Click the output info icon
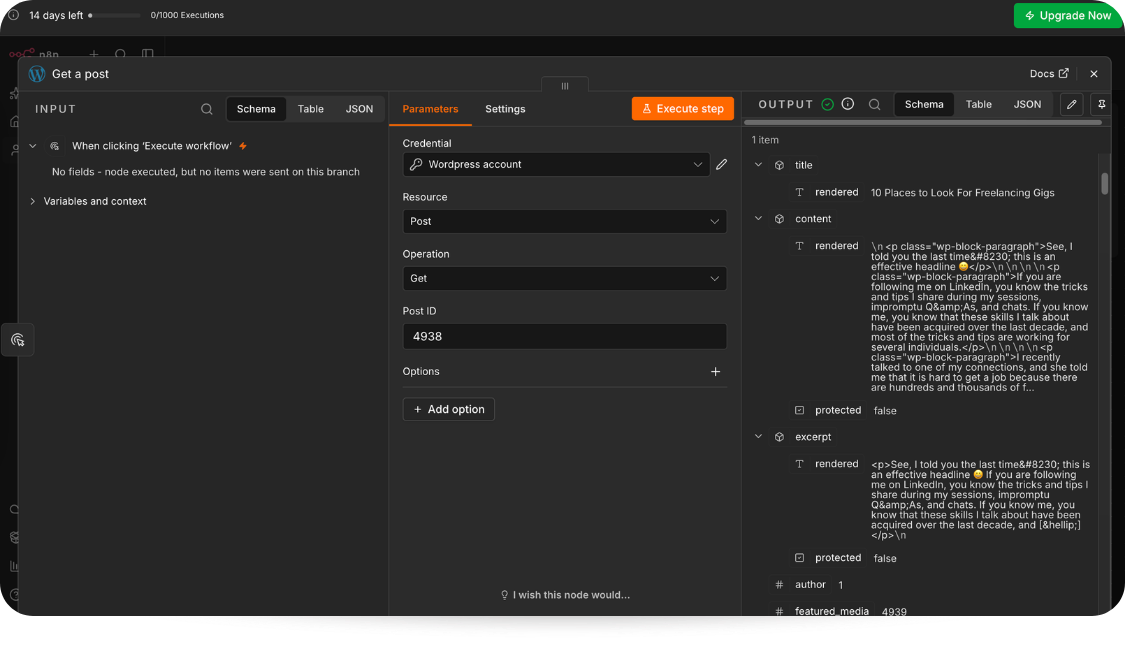This screenshot has width=1125, height=648. [848, 104]
